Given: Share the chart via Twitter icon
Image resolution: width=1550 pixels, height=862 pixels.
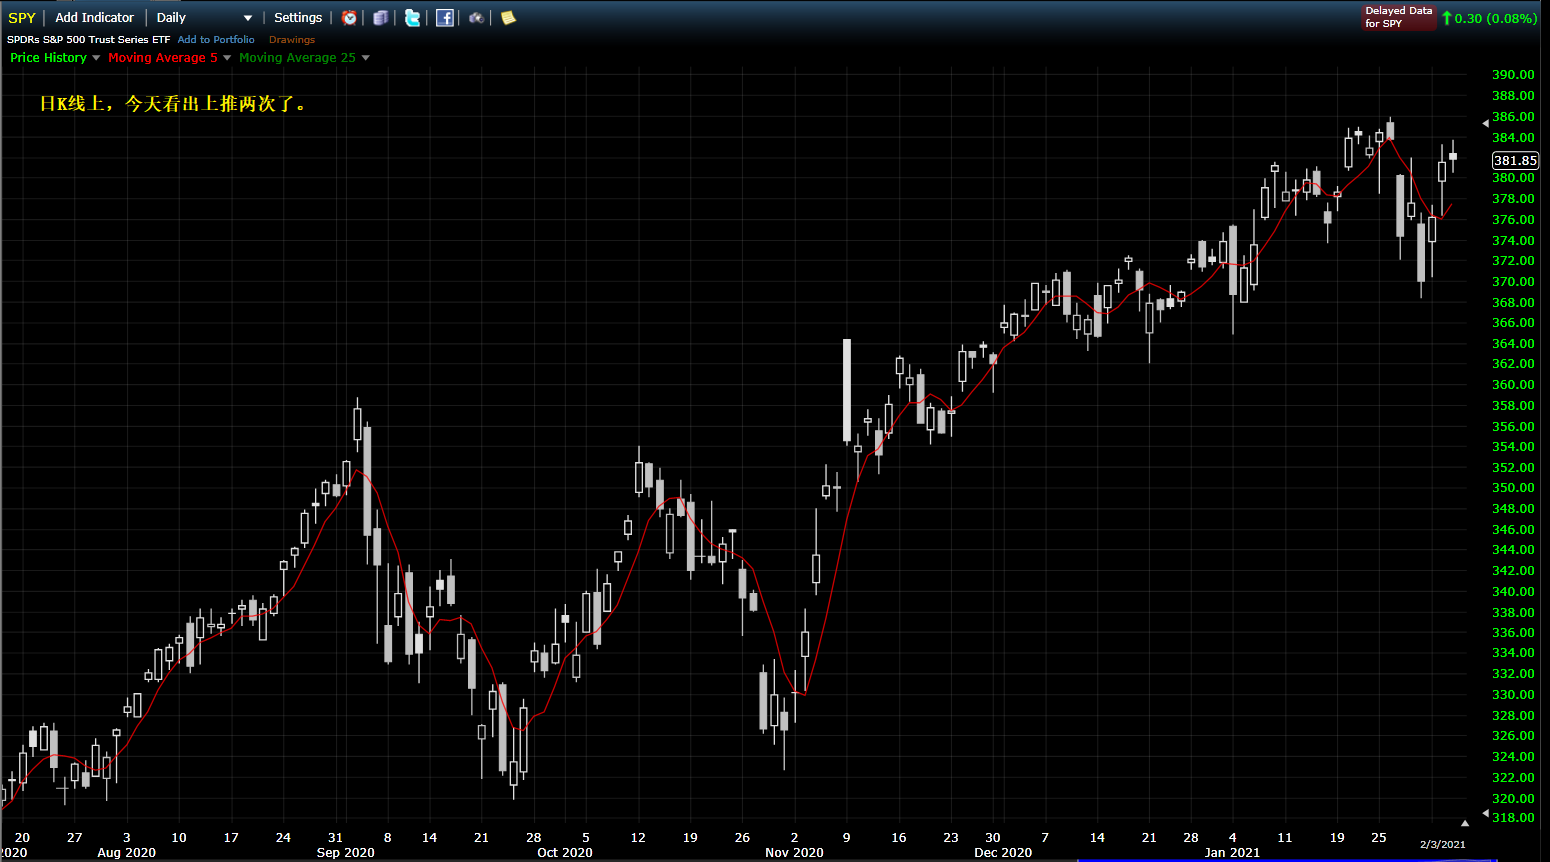Looking at the screenshot, I should click(412, 17).
